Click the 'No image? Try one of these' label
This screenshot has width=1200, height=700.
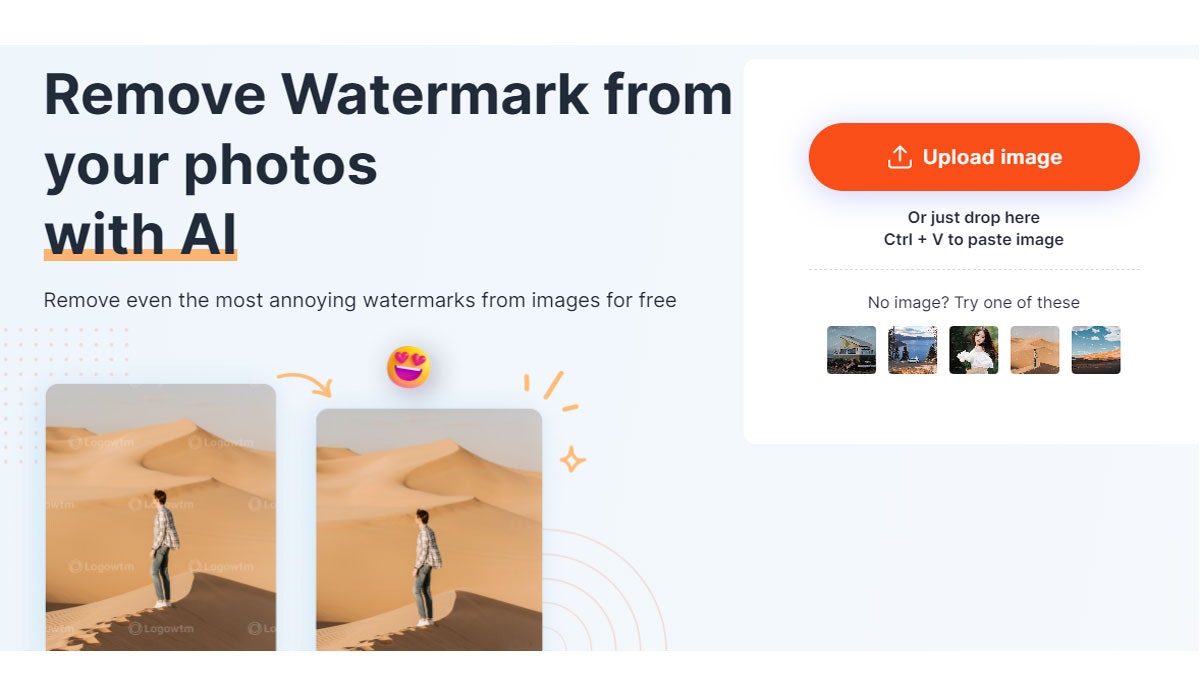point(974,303)
